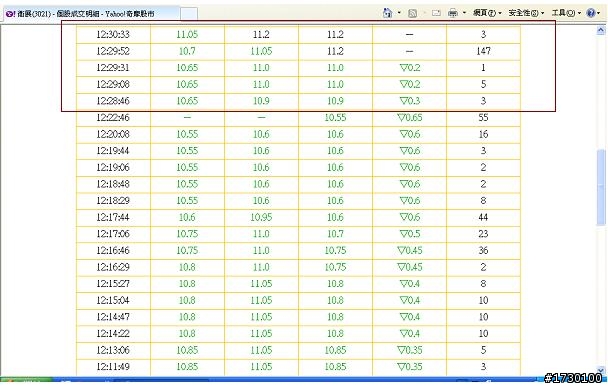Viewport: 608px width, 386px height.
Task: Click bid price 10.85 in the 12:13:06 row
Action: click(x=187, y=350)
